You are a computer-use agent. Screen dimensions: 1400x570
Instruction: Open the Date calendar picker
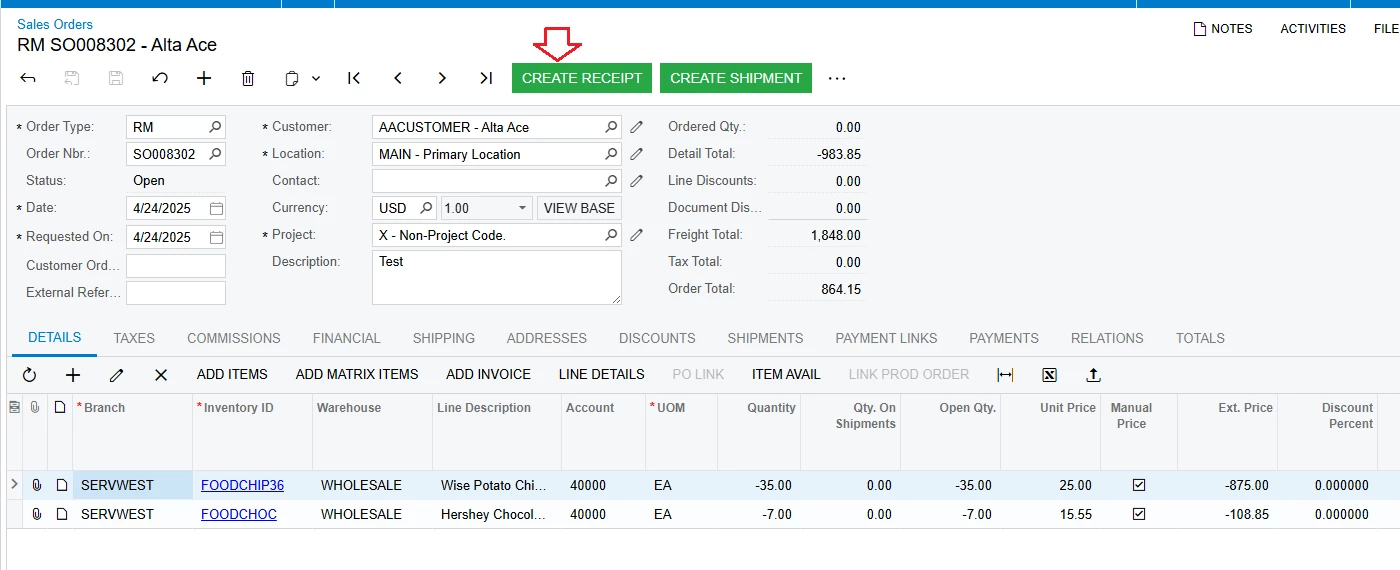click(x=216, y=208)
